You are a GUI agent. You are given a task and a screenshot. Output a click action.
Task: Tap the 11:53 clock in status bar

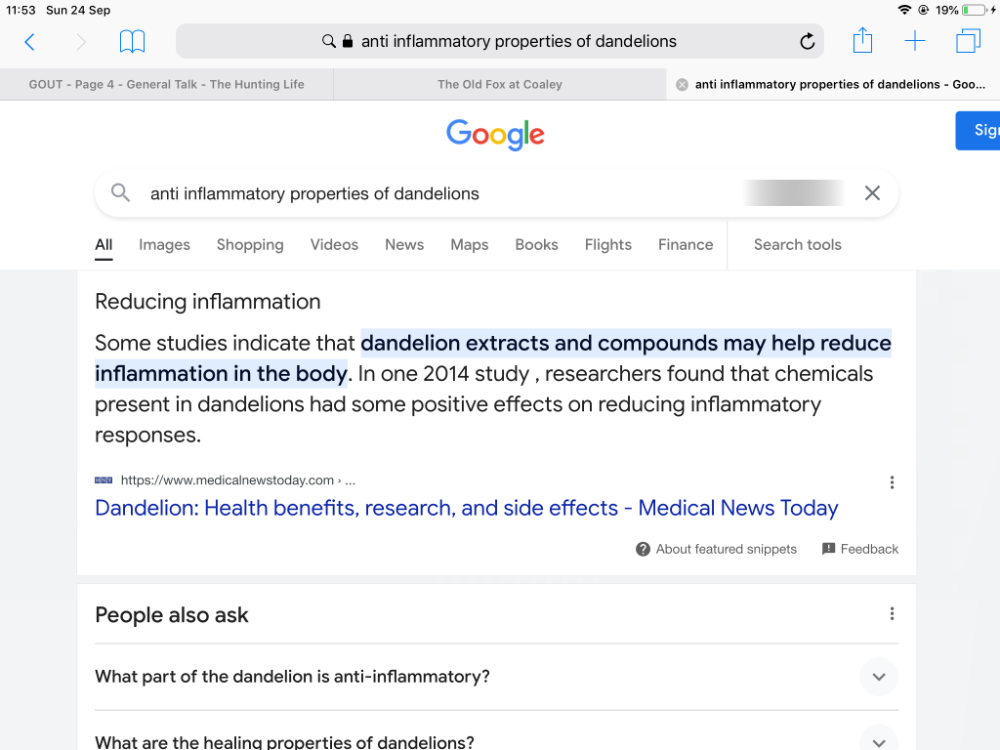click(20, 10)
